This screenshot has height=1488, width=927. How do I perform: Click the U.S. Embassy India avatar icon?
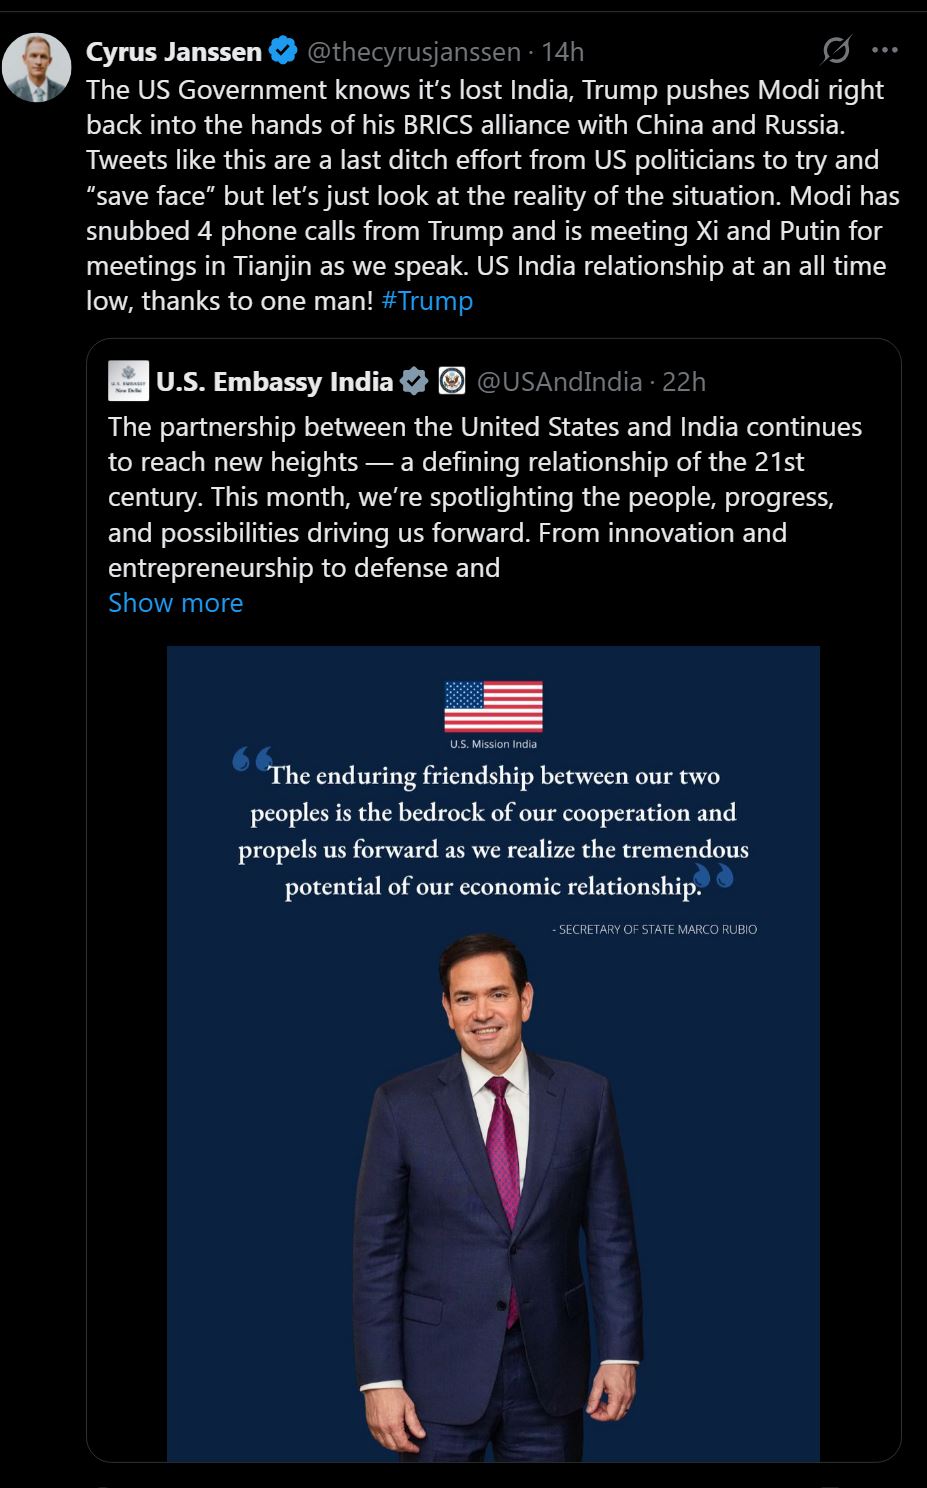(x=129, y=382)
